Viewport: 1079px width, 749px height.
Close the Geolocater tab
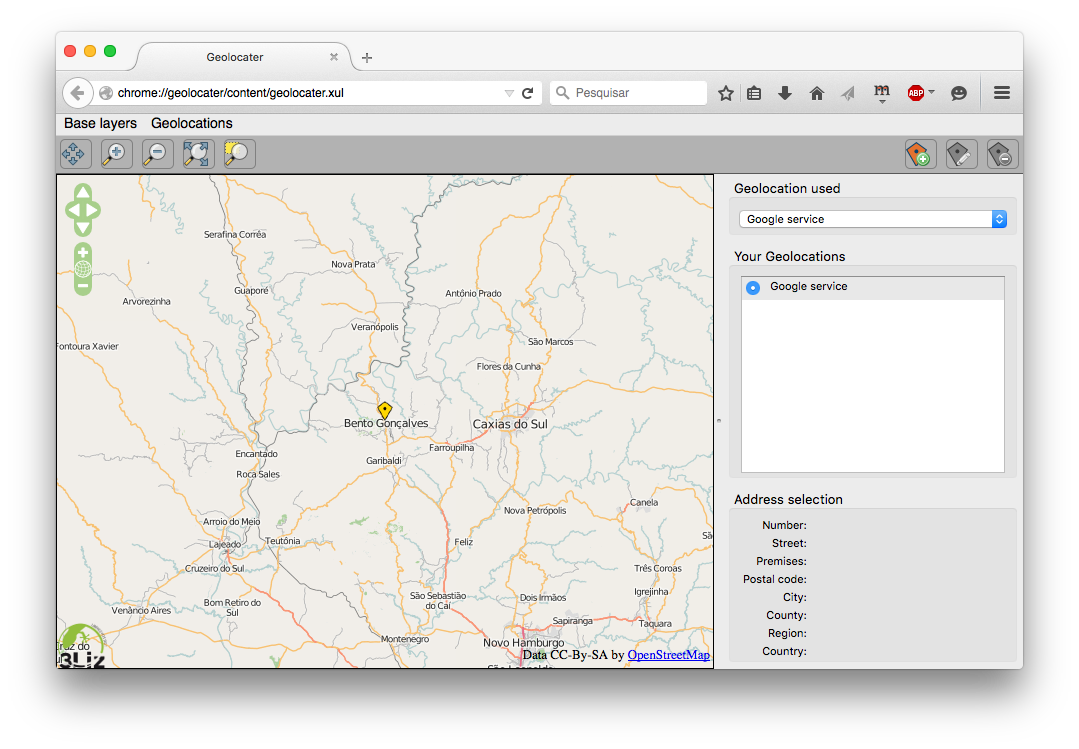pos(334,57)
